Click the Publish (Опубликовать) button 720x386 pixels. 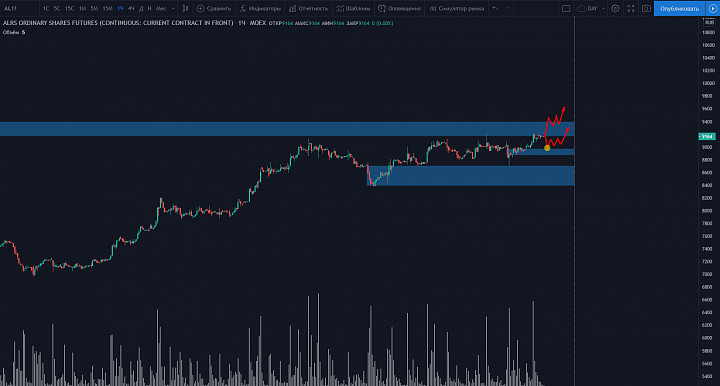[x=680, y=8]
